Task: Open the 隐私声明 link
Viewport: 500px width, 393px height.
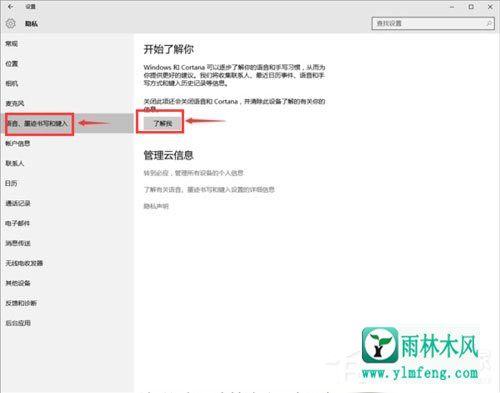Action: click(156, 206)
